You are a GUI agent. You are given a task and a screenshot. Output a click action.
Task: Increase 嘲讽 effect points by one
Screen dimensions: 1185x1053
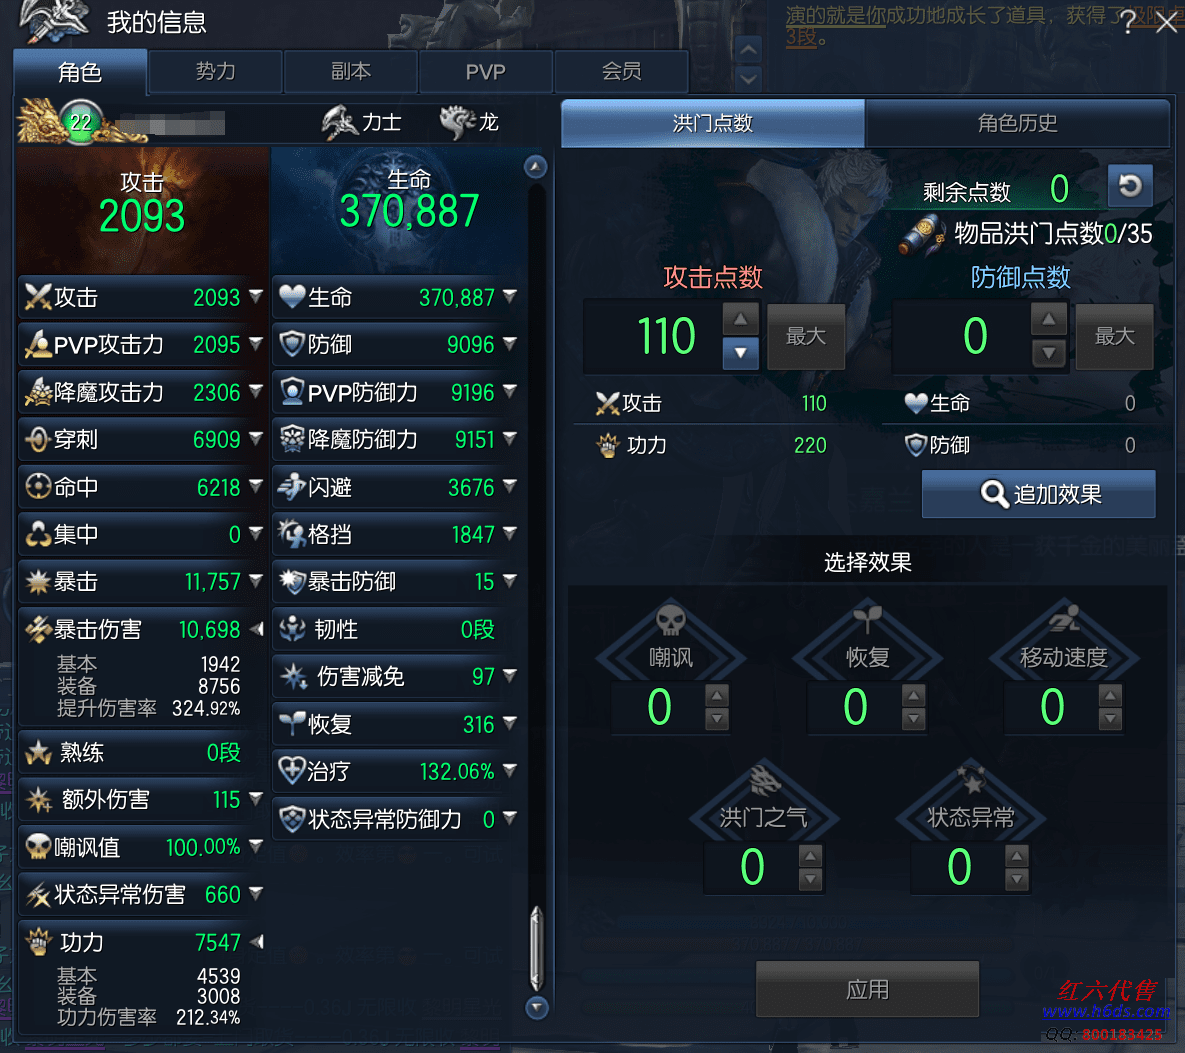716,695
